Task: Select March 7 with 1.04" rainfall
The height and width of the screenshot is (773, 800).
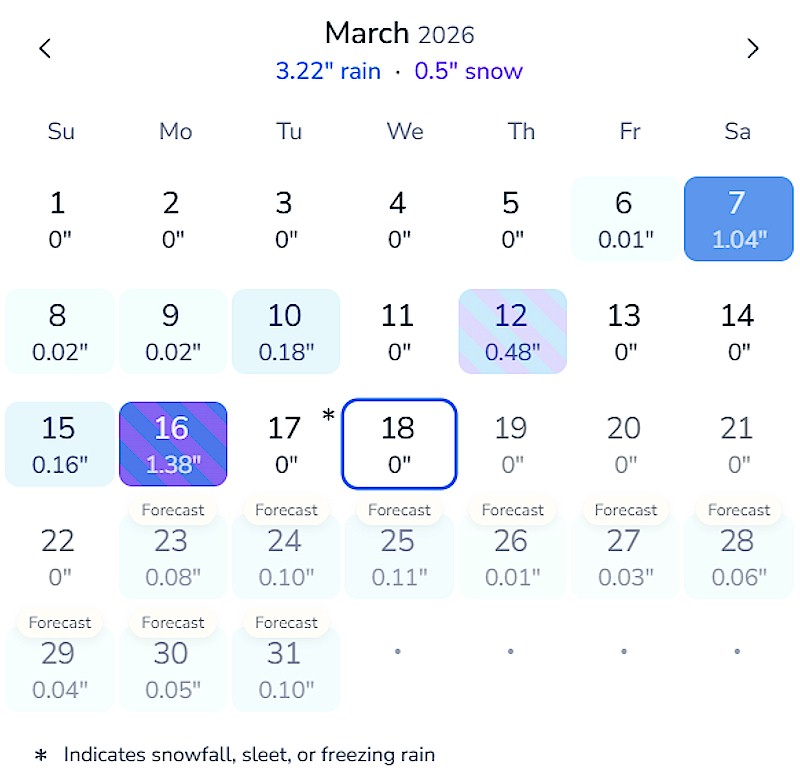Action: [737, 219]
